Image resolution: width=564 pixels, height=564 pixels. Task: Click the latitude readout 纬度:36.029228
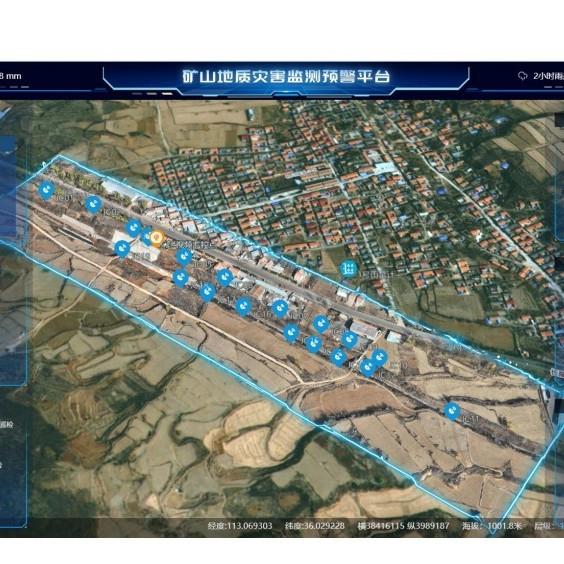coord(315,526)
